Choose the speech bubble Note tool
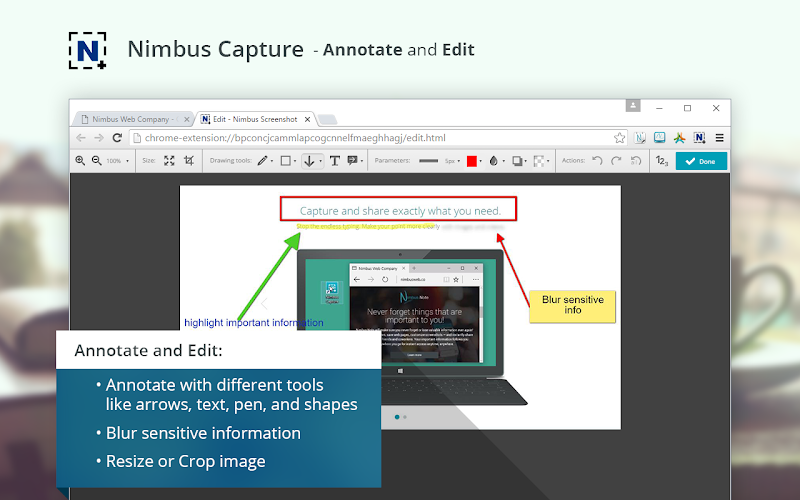This screenshot has width=800, height=500. click(x=353, y=161)
